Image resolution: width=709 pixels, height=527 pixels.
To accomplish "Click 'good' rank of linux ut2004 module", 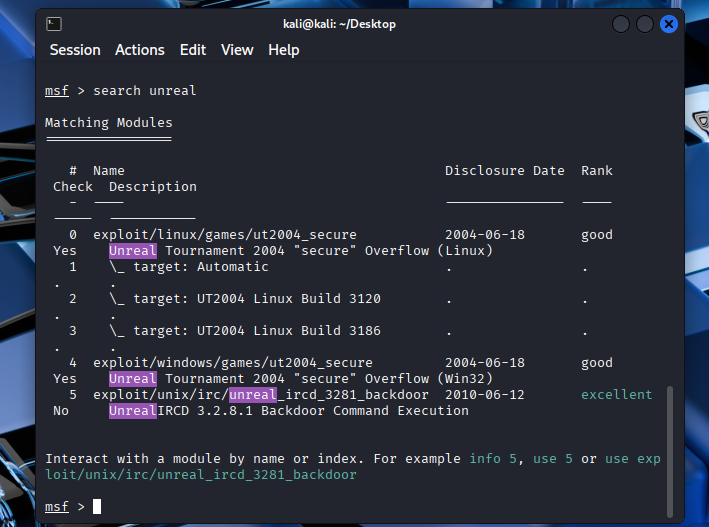I will pyautogui.click(x=597, y=235).
